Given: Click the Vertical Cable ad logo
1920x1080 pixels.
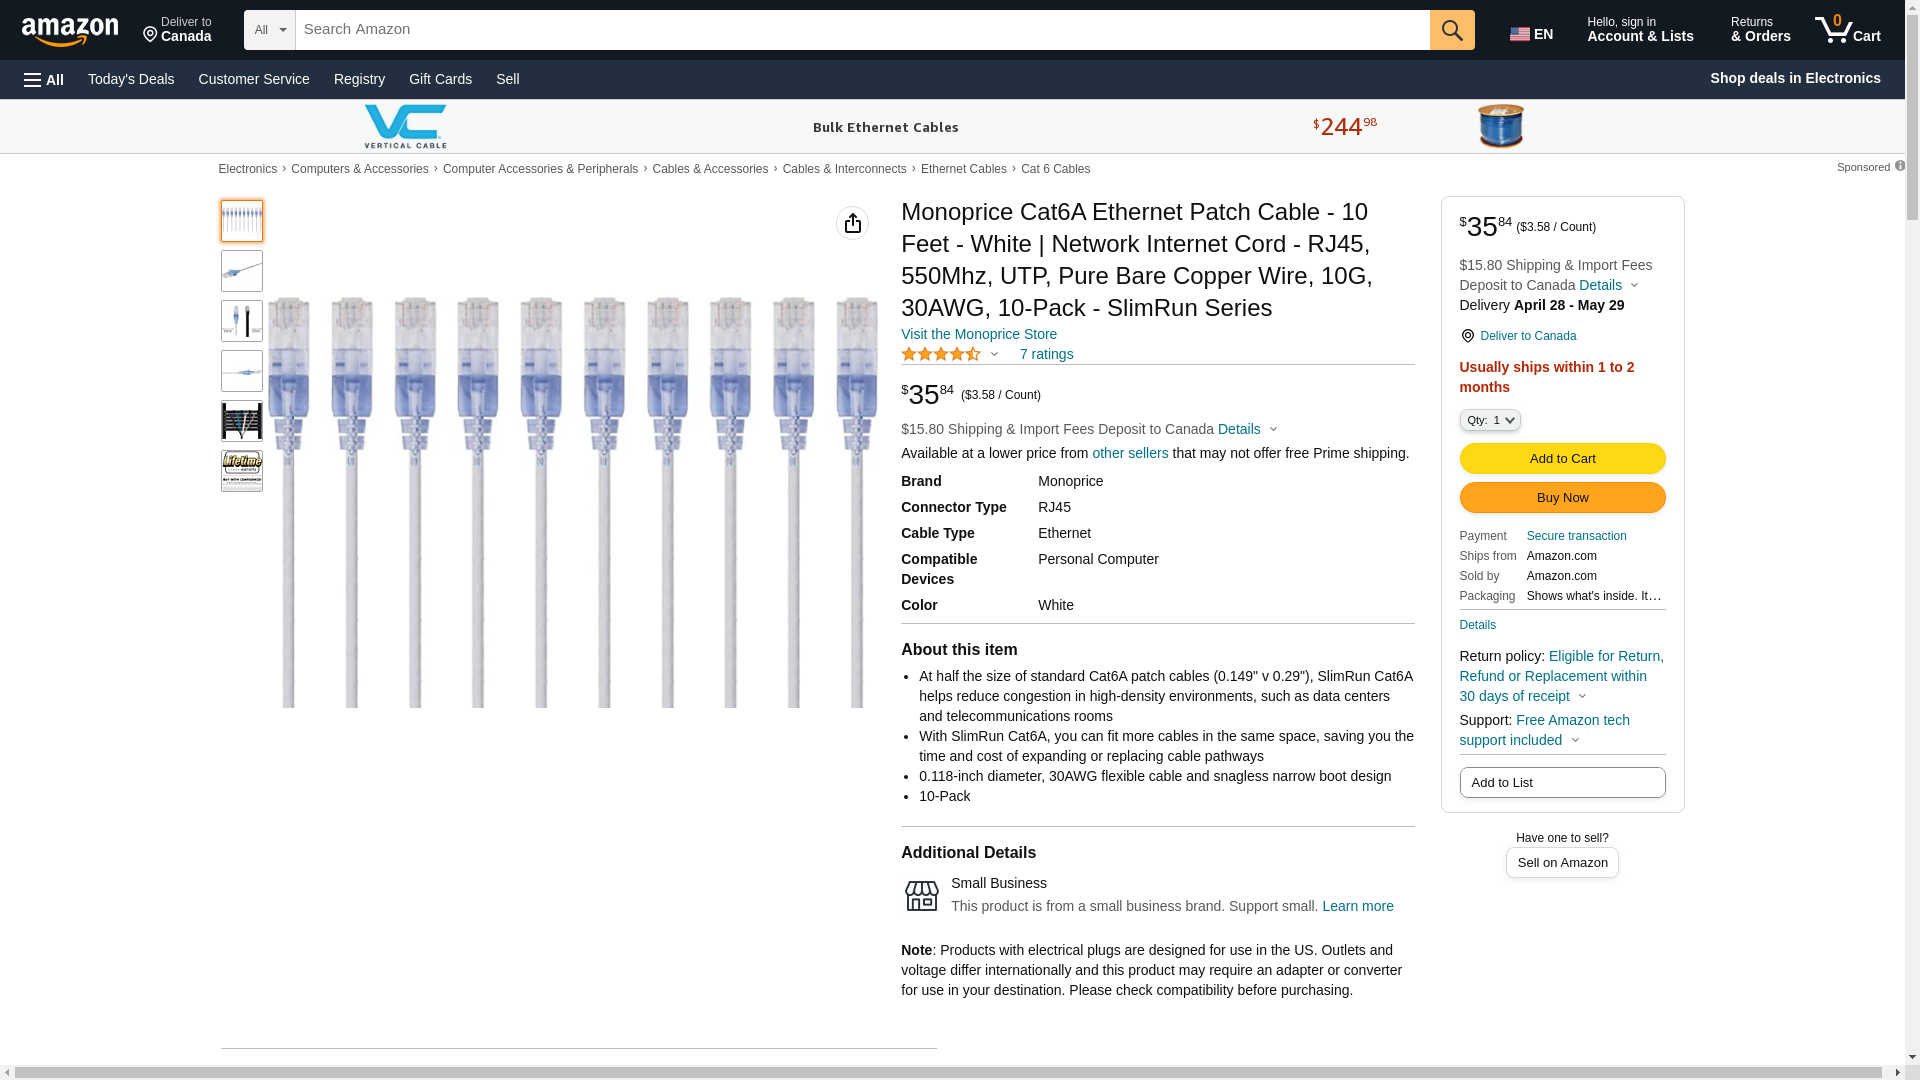Looking at the screenshot, I should tap(405, 127).
